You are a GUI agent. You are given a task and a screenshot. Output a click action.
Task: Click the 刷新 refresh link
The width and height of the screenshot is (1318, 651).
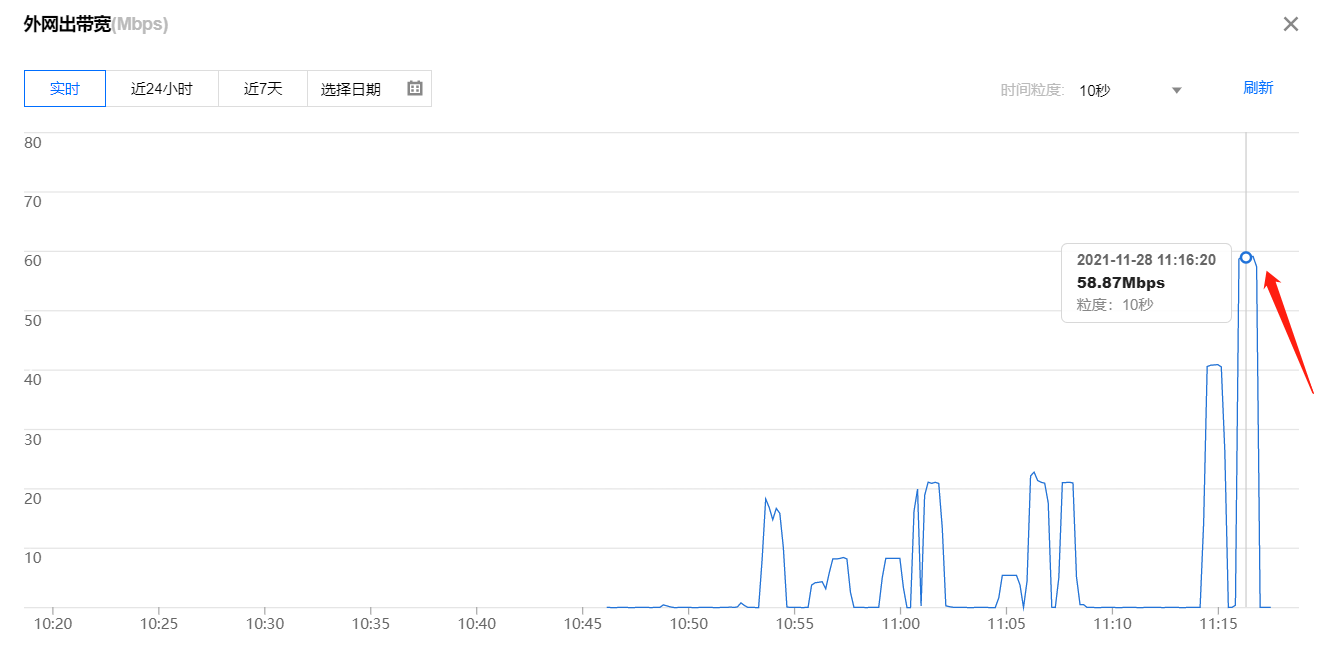tap(1258, 87)
